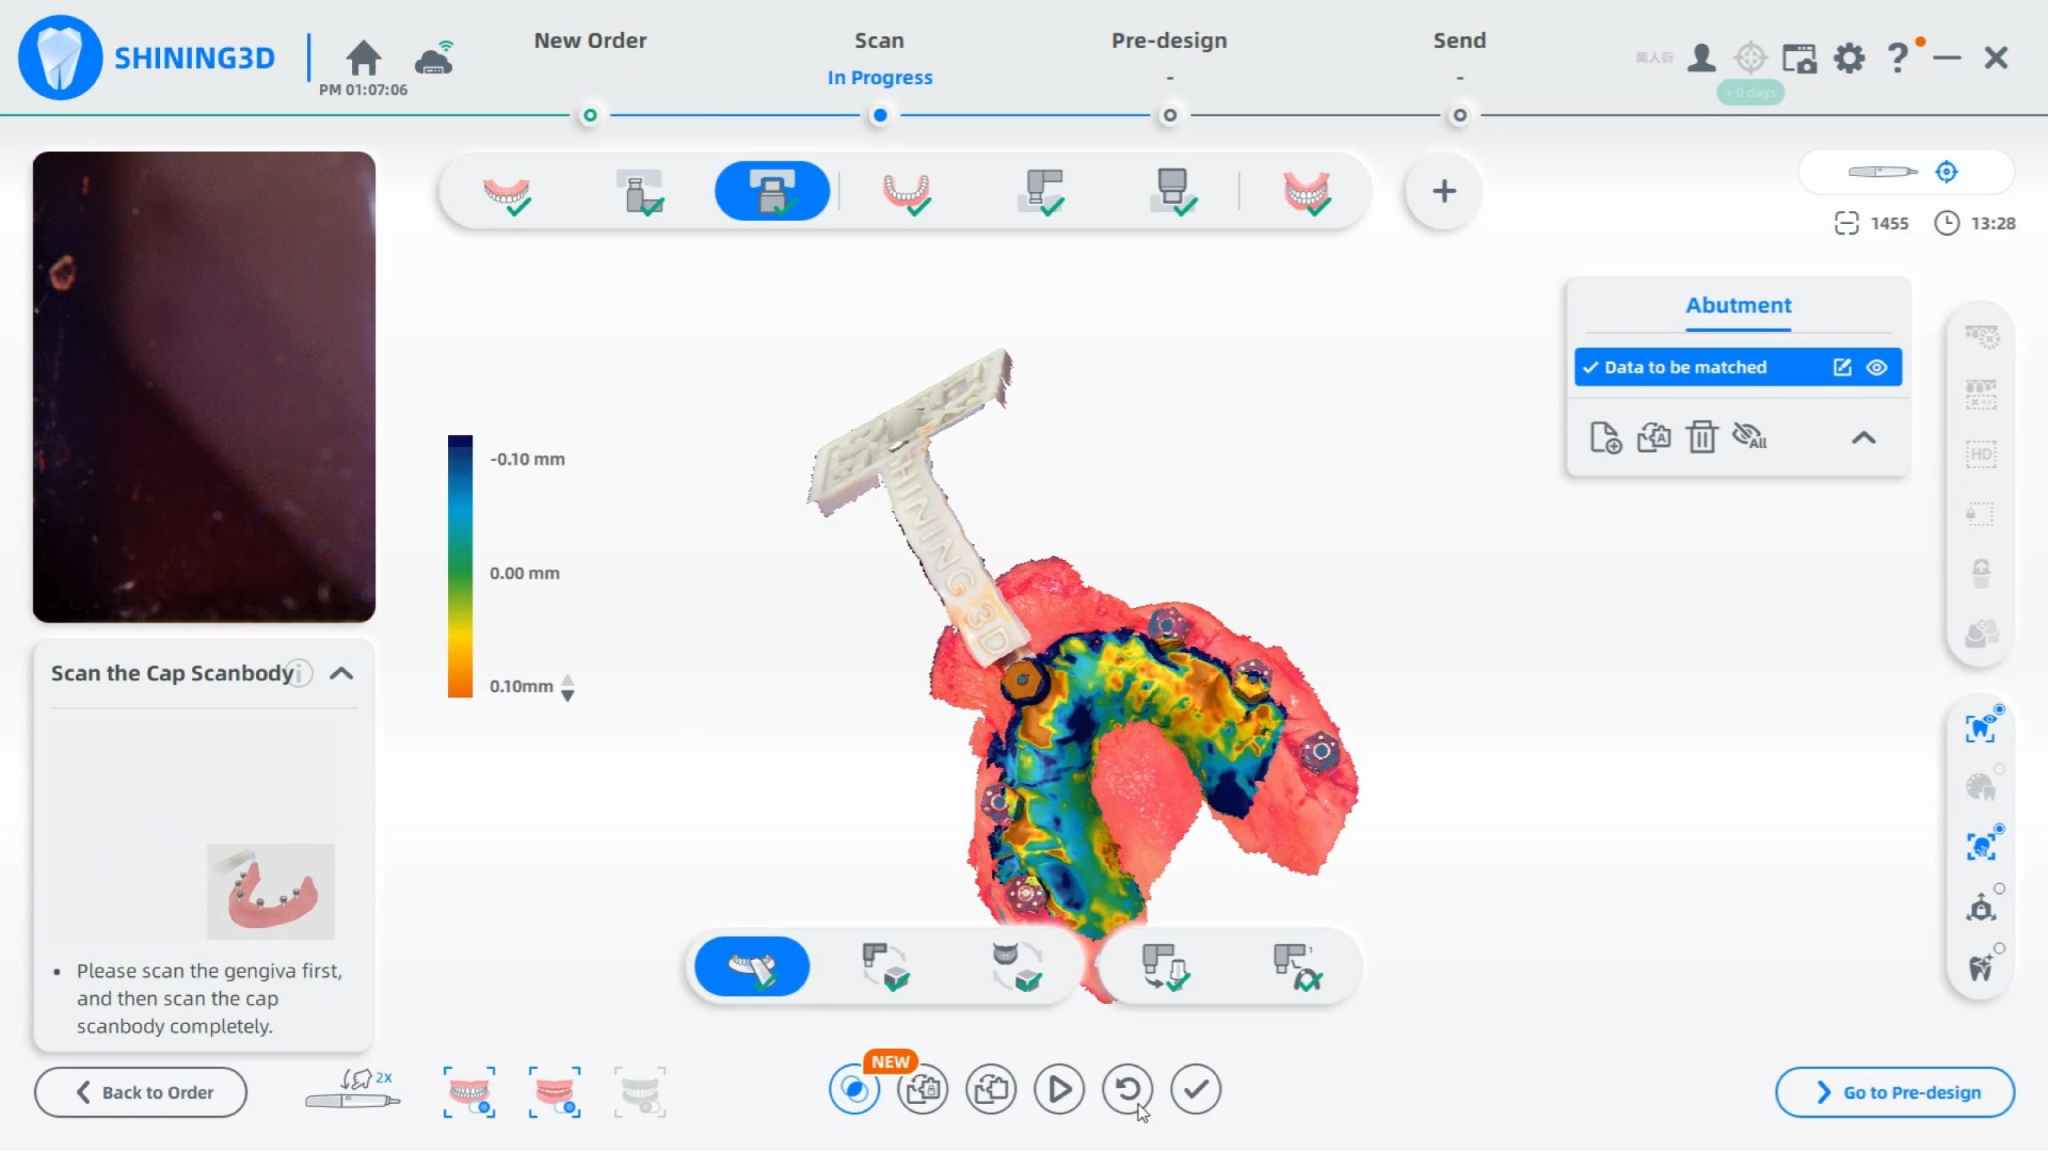This screenshot has height=1152, width=2048.
Task: Open the settings gear
Action: [1849, 58]
